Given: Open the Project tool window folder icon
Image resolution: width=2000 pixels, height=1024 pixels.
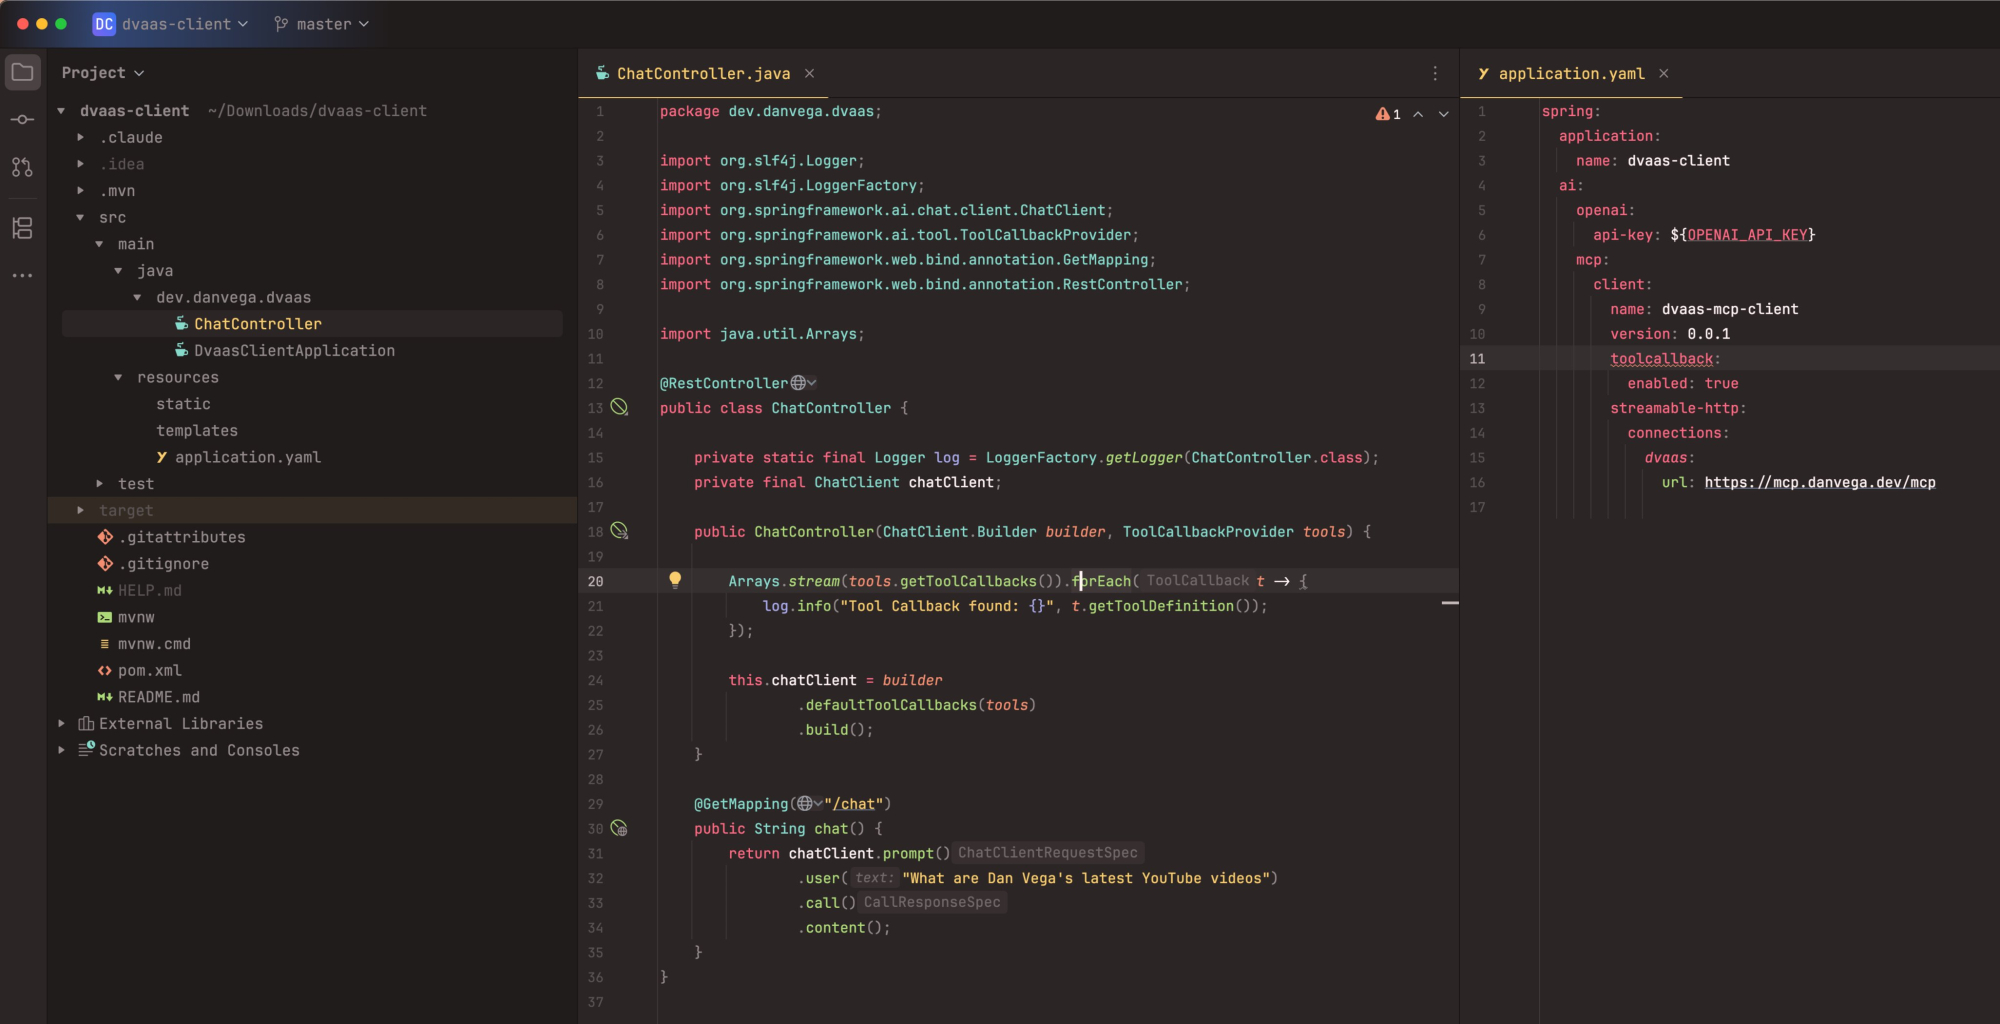Looking at the screenshot, I should click(x=22, y=73).
